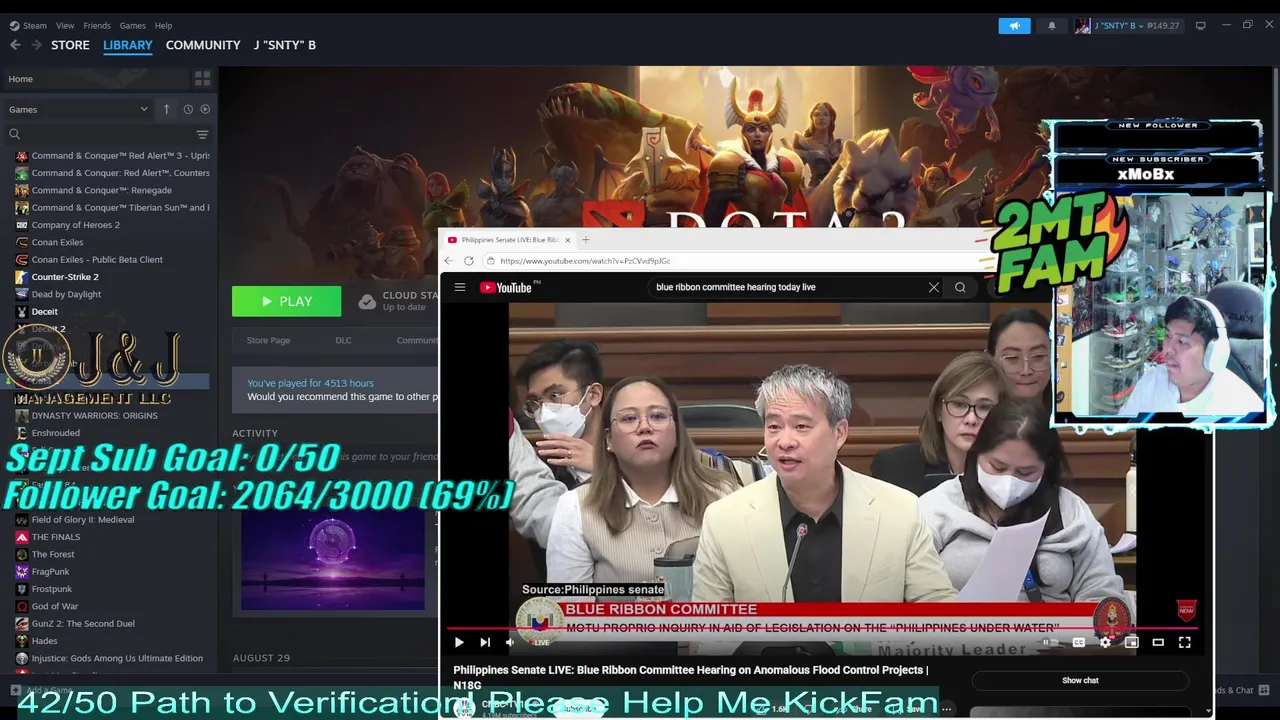Change library sort order arrow
1280x720 pixels.
point(166,109)
